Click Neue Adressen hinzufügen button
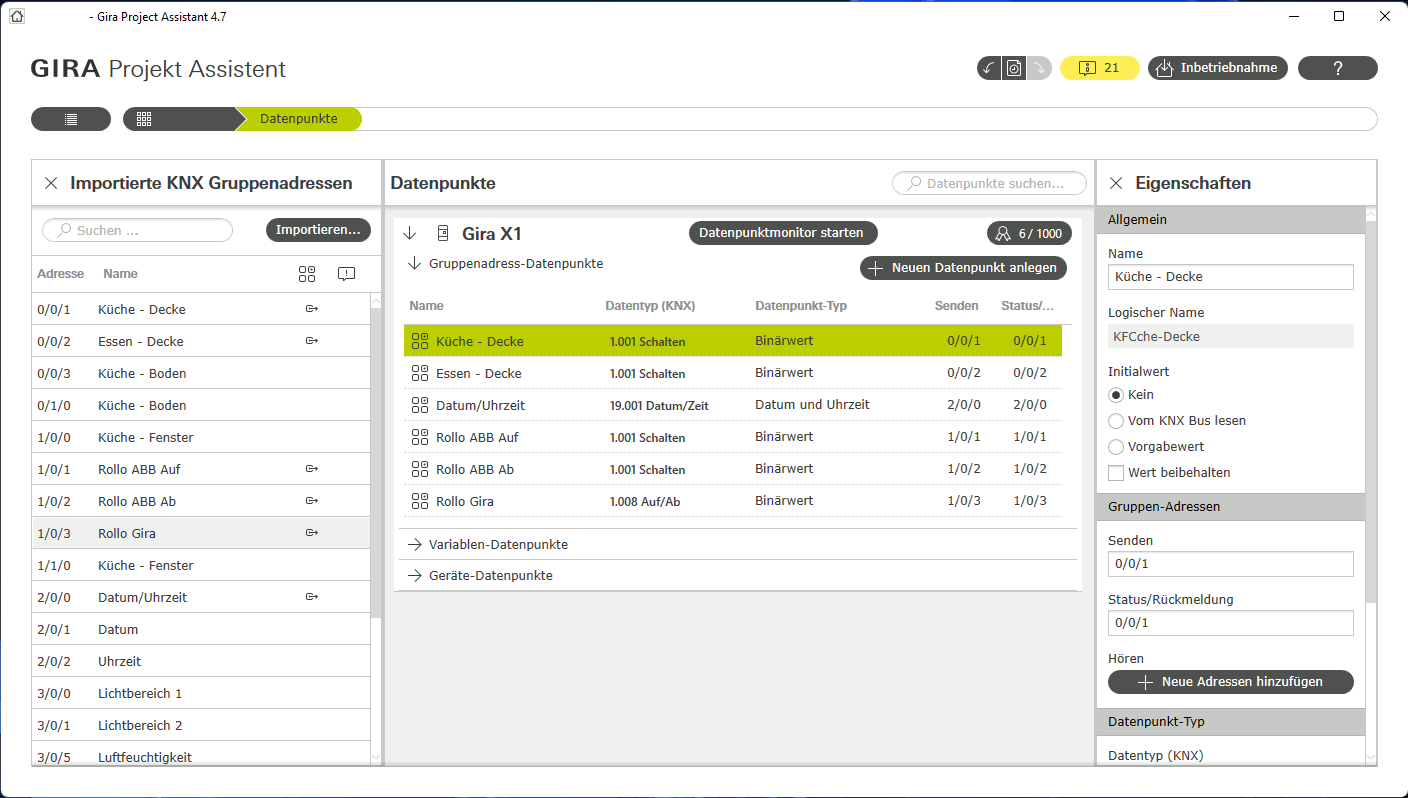Image resolution: width=1408 pixels, height=798 pixels. (x=1231, y=682)
